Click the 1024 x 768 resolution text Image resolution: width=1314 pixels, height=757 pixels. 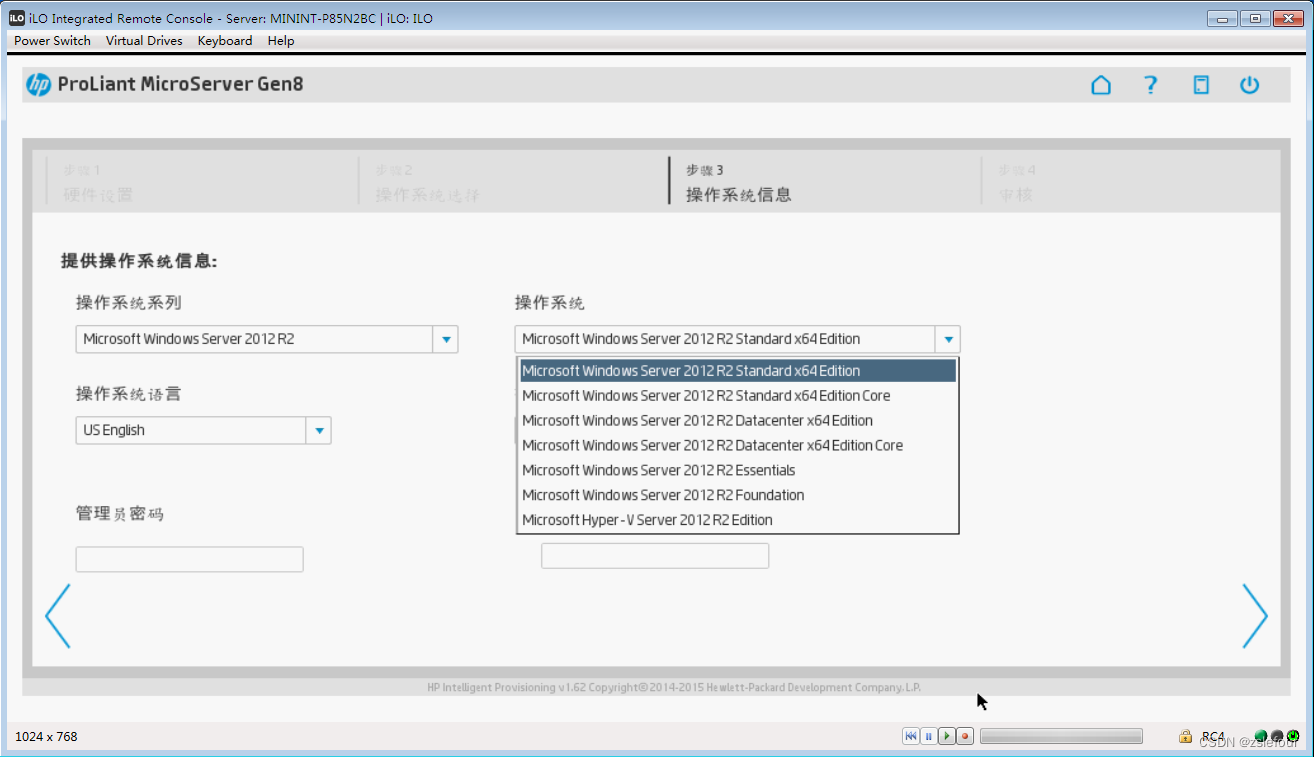pos(46,737)
